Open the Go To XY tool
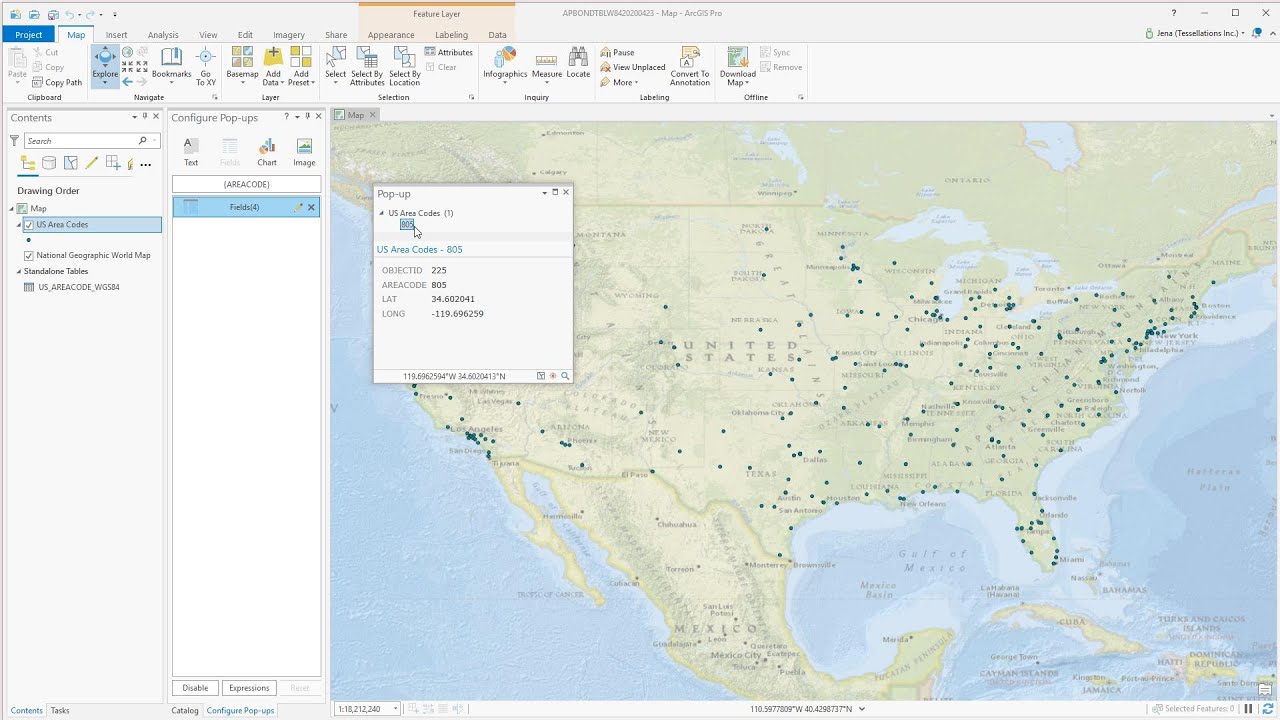This screenshot has height=720, width=1280. pos(206,66)
